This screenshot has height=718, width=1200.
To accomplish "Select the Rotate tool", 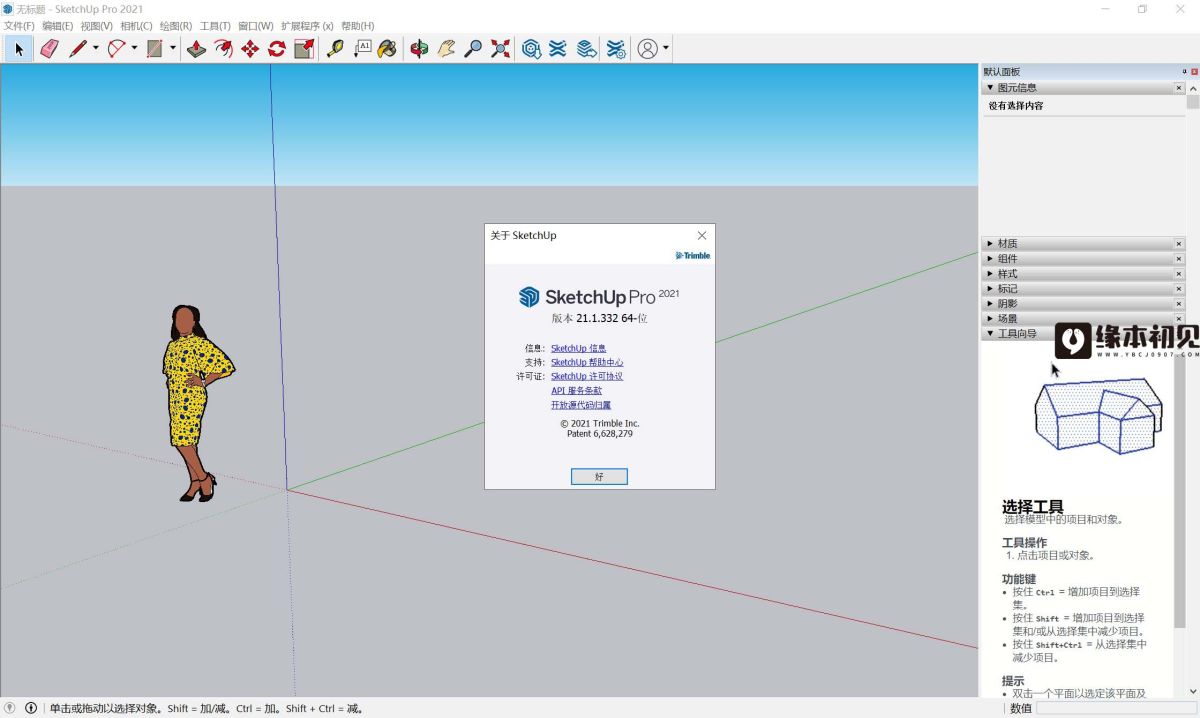I will pos(277,48).
